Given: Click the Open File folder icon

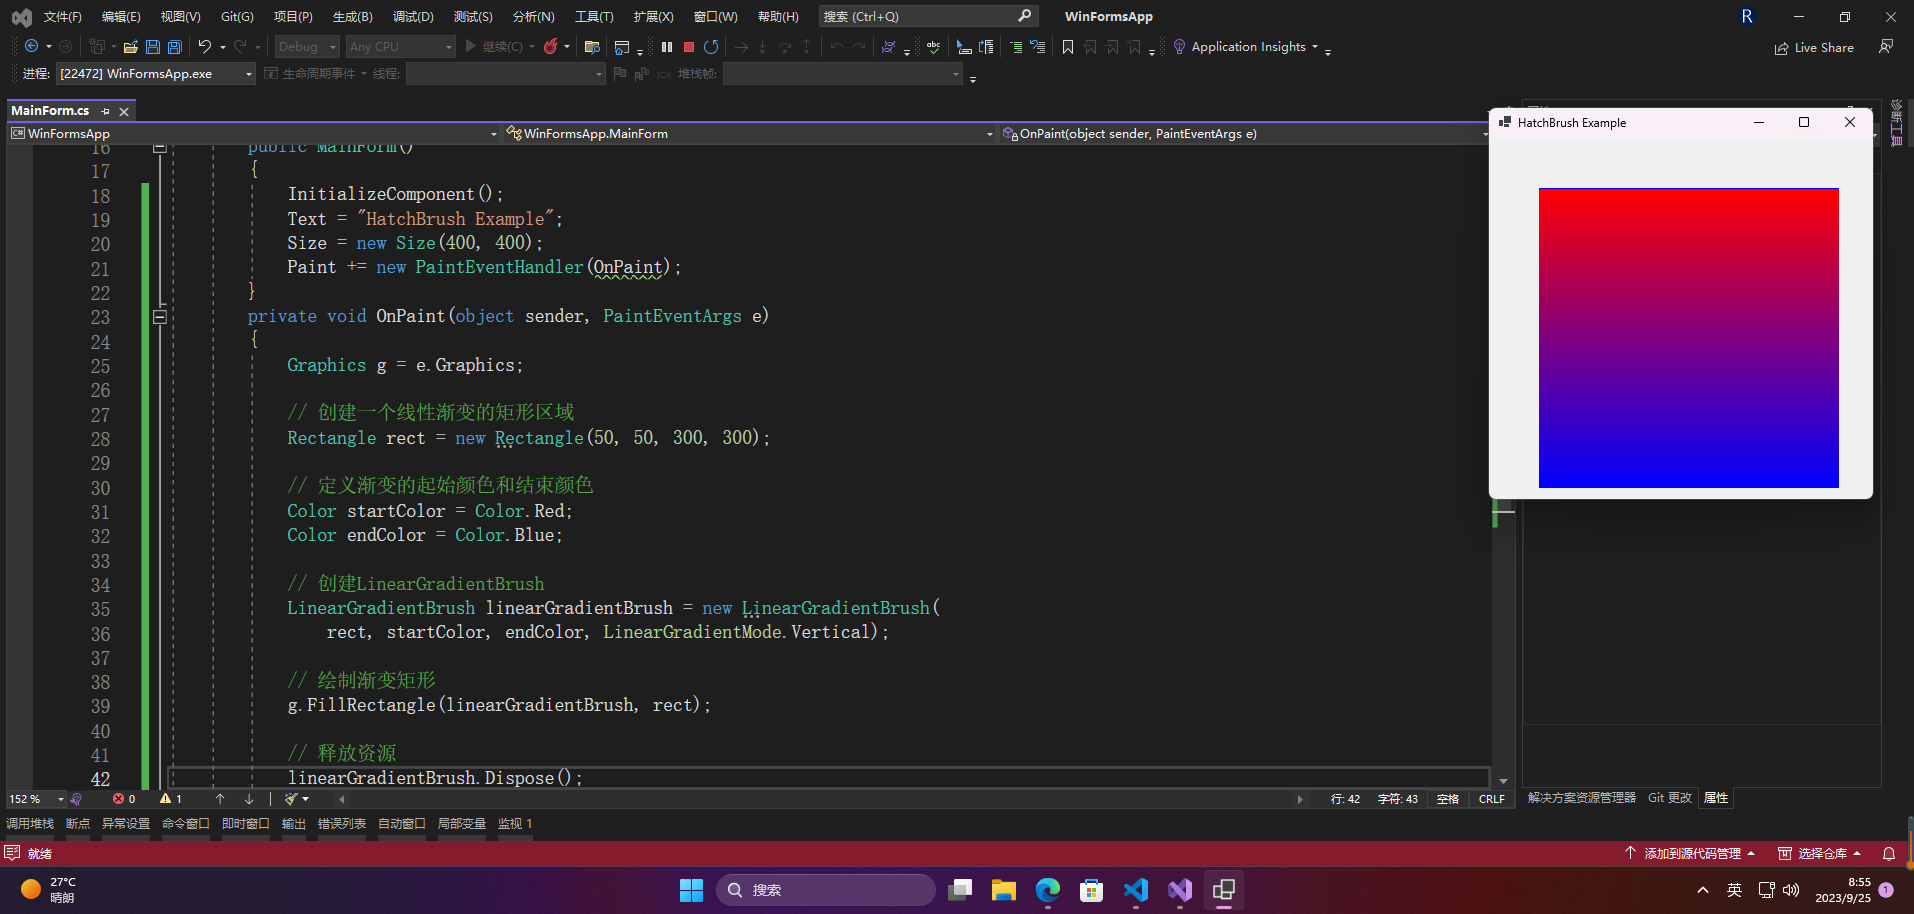Looking at the screenshot, I should coord(130,47).
